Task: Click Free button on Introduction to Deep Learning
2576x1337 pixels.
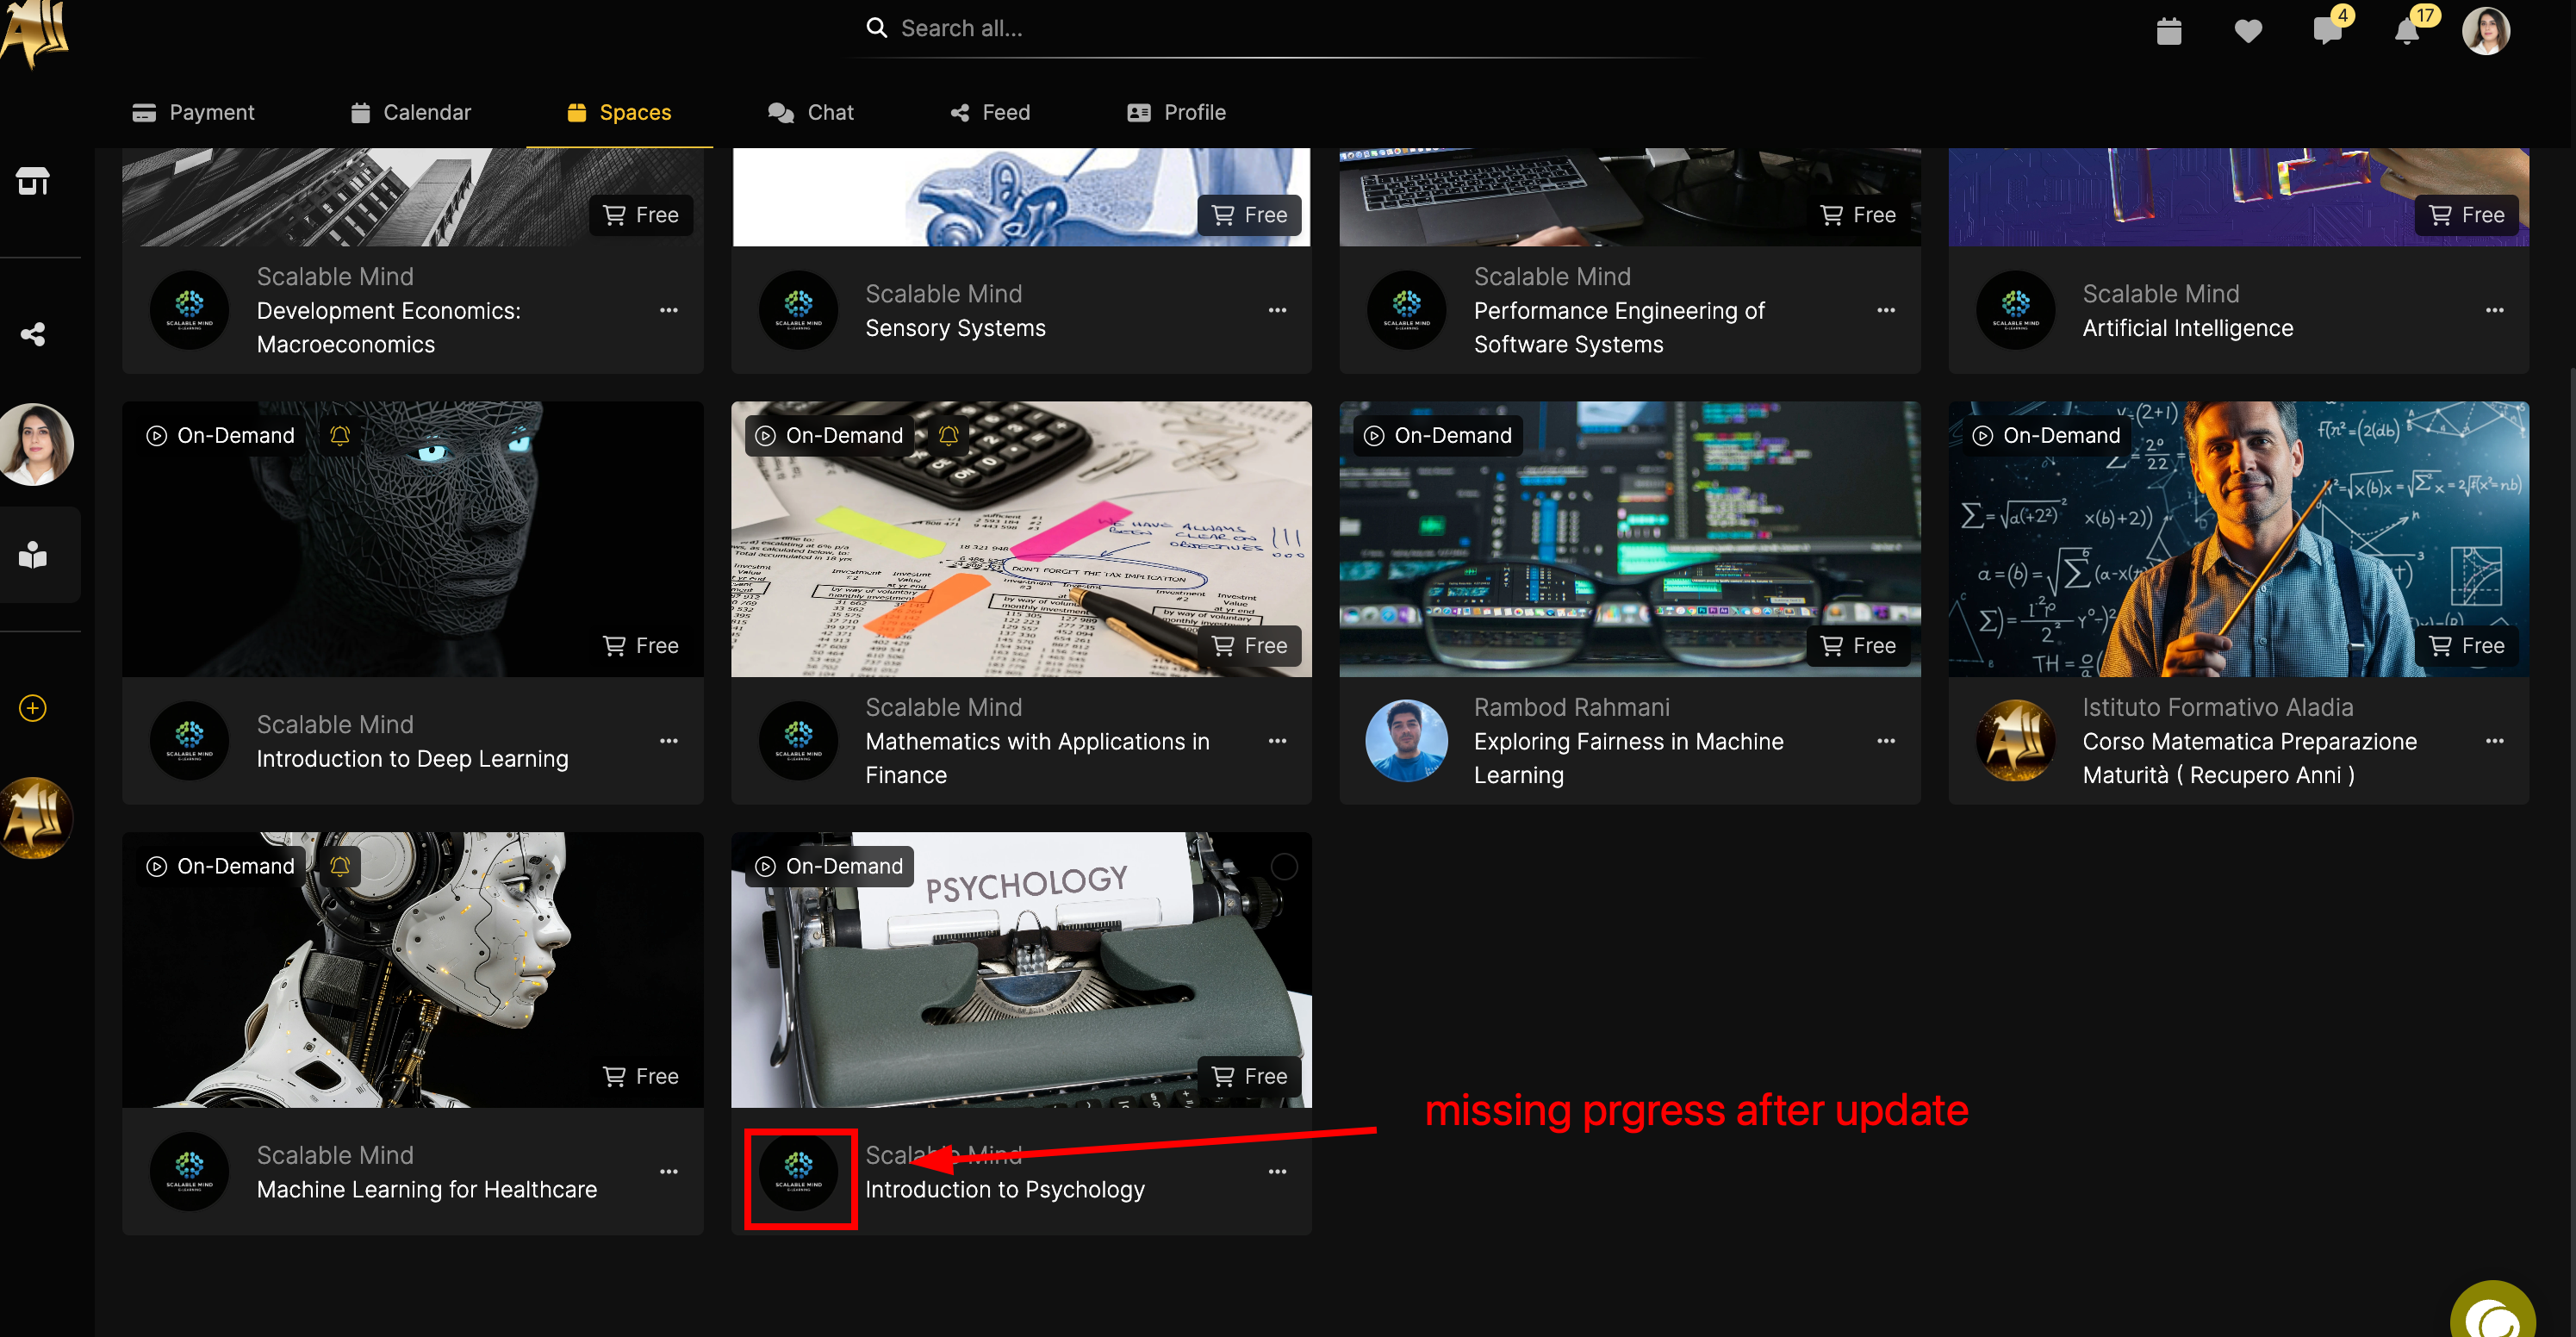Action: tap(641, 646)
